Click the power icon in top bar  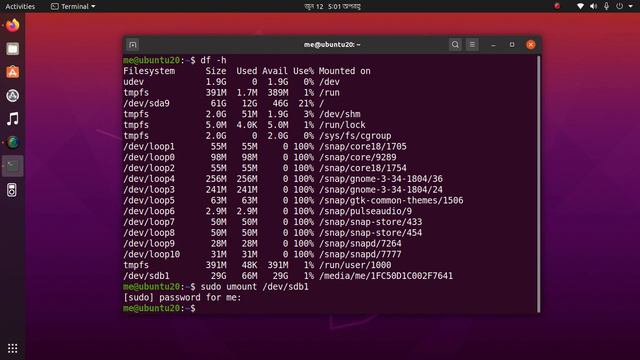620,6
